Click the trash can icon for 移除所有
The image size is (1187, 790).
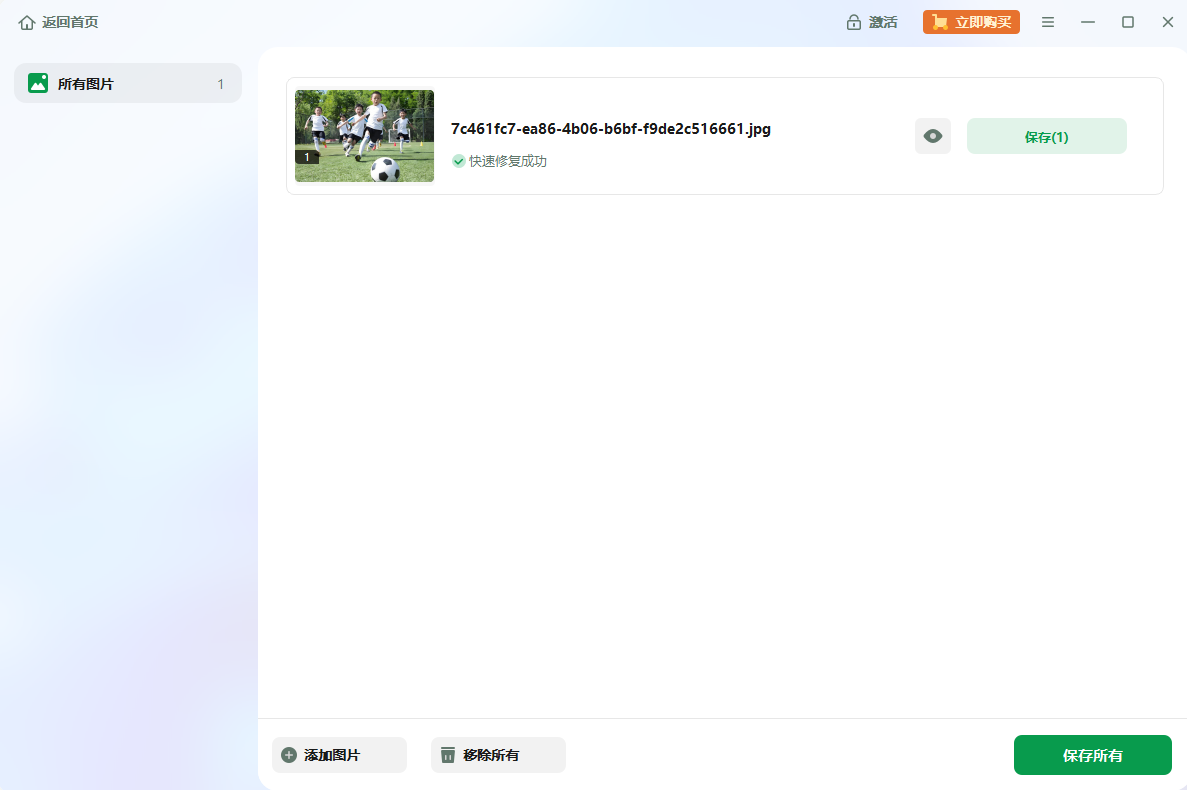pyautogui.click(x=448, y=755)
